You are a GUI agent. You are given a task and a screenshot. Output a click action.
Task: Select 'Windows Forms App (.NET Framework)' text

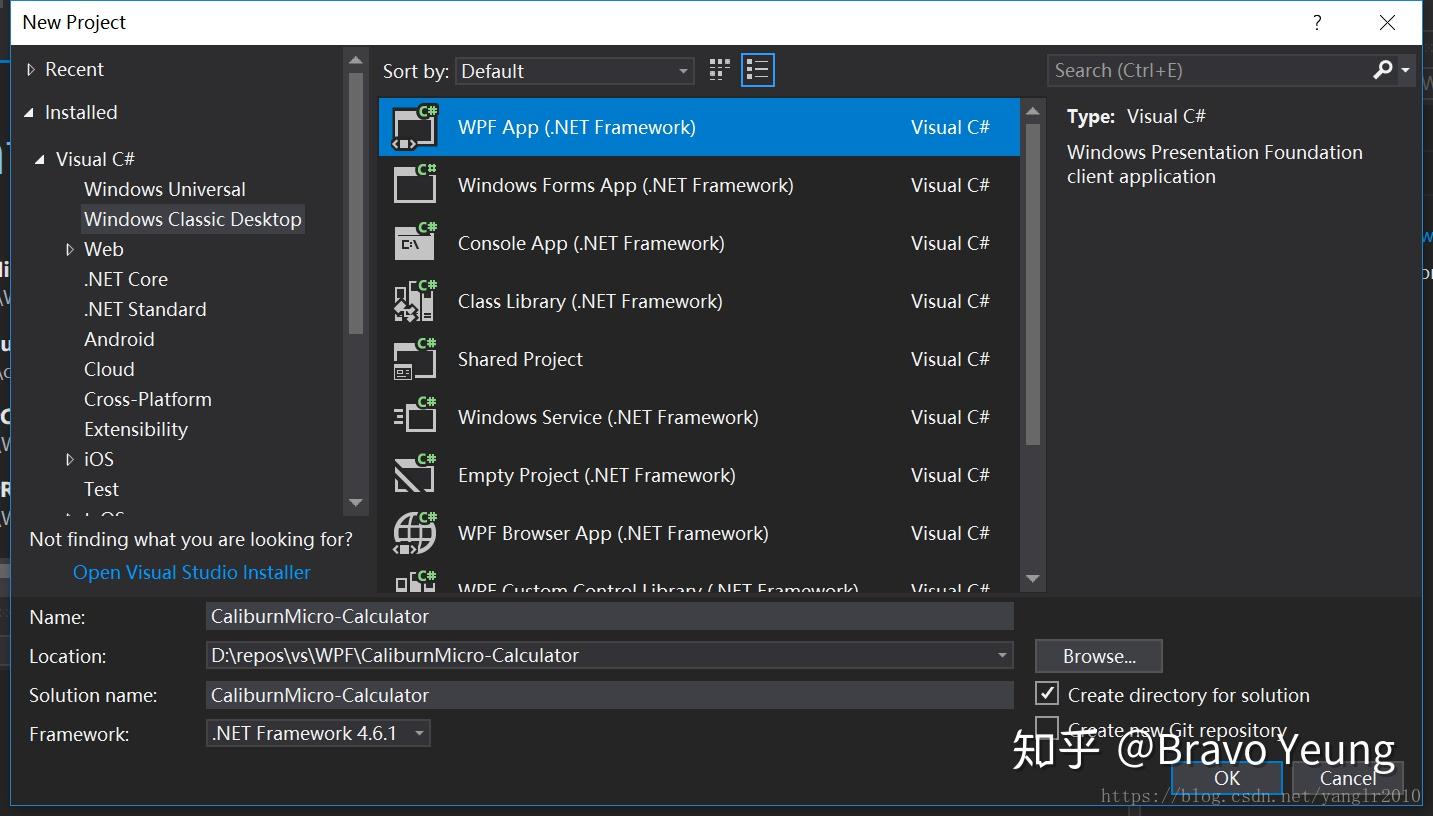(626, 185)
